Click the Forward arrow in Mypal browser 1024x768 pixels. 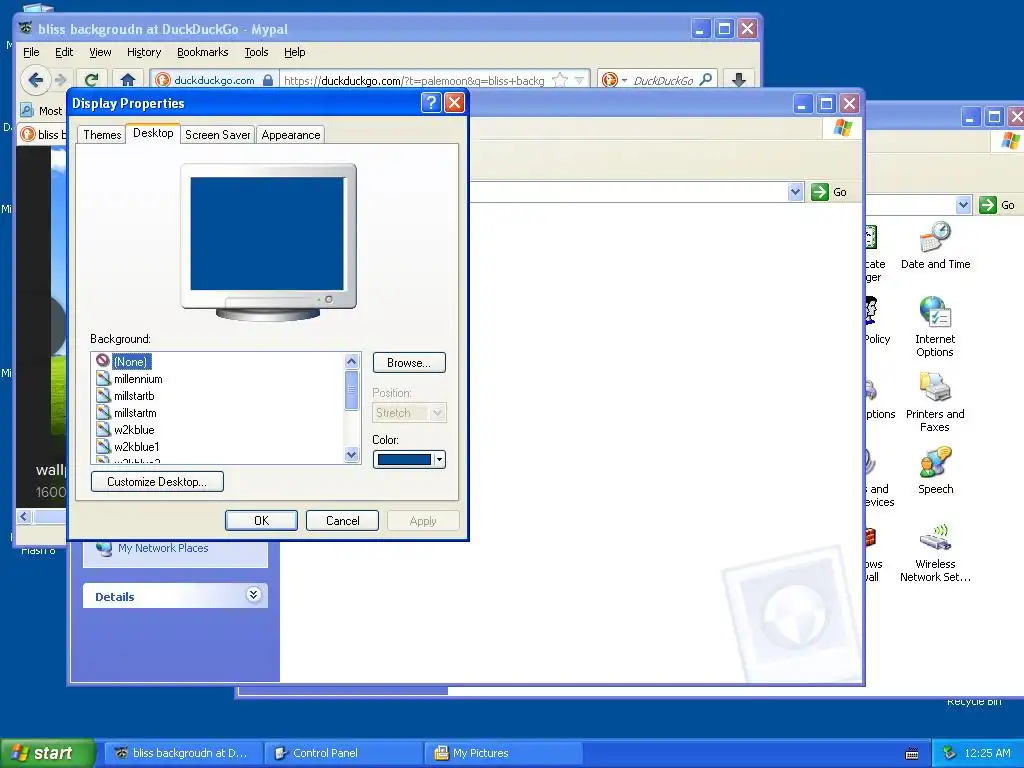(61, 80)
